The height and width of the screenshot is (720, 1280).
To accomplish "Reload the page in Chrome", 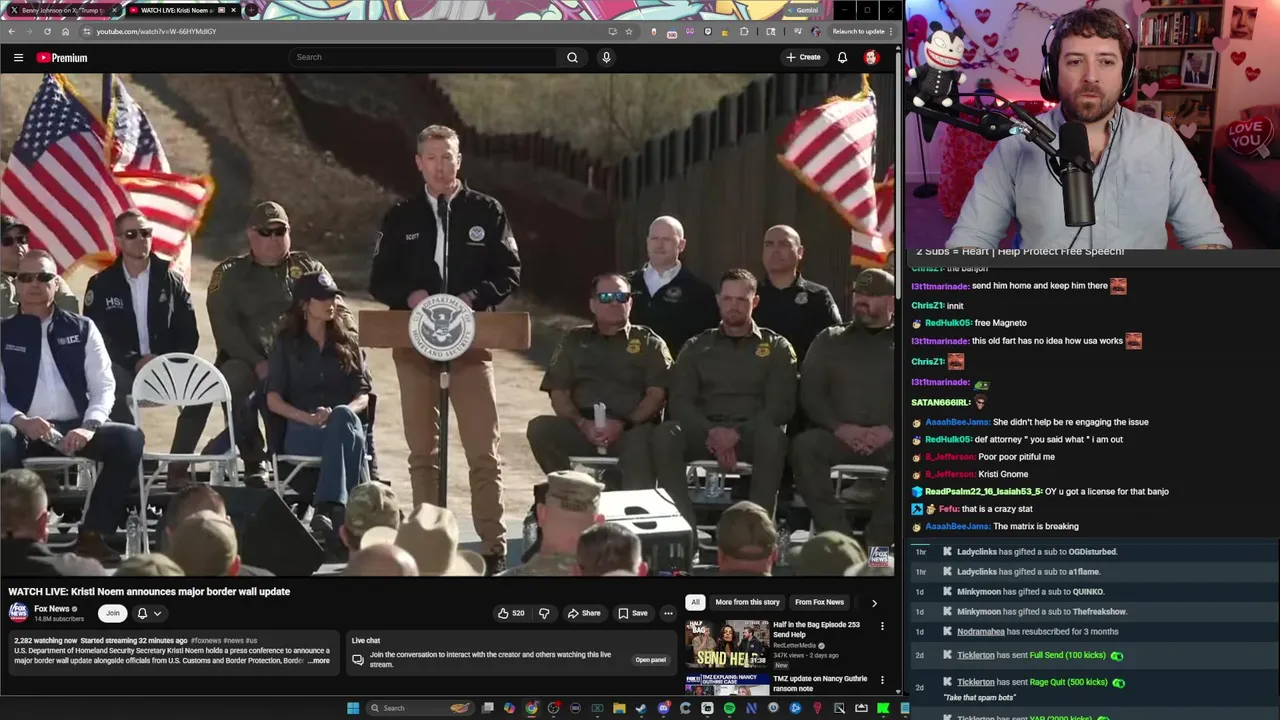I will pyautogui.click(x=47, y=31).
